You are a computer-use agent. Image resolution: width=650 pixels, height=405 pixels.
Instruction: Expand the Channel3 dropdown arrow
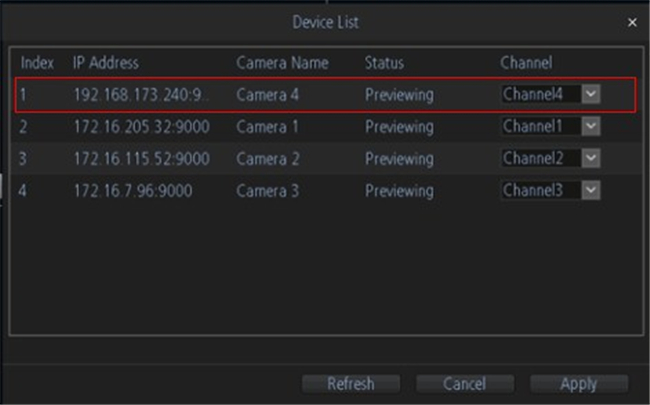[x=591, y=190]
